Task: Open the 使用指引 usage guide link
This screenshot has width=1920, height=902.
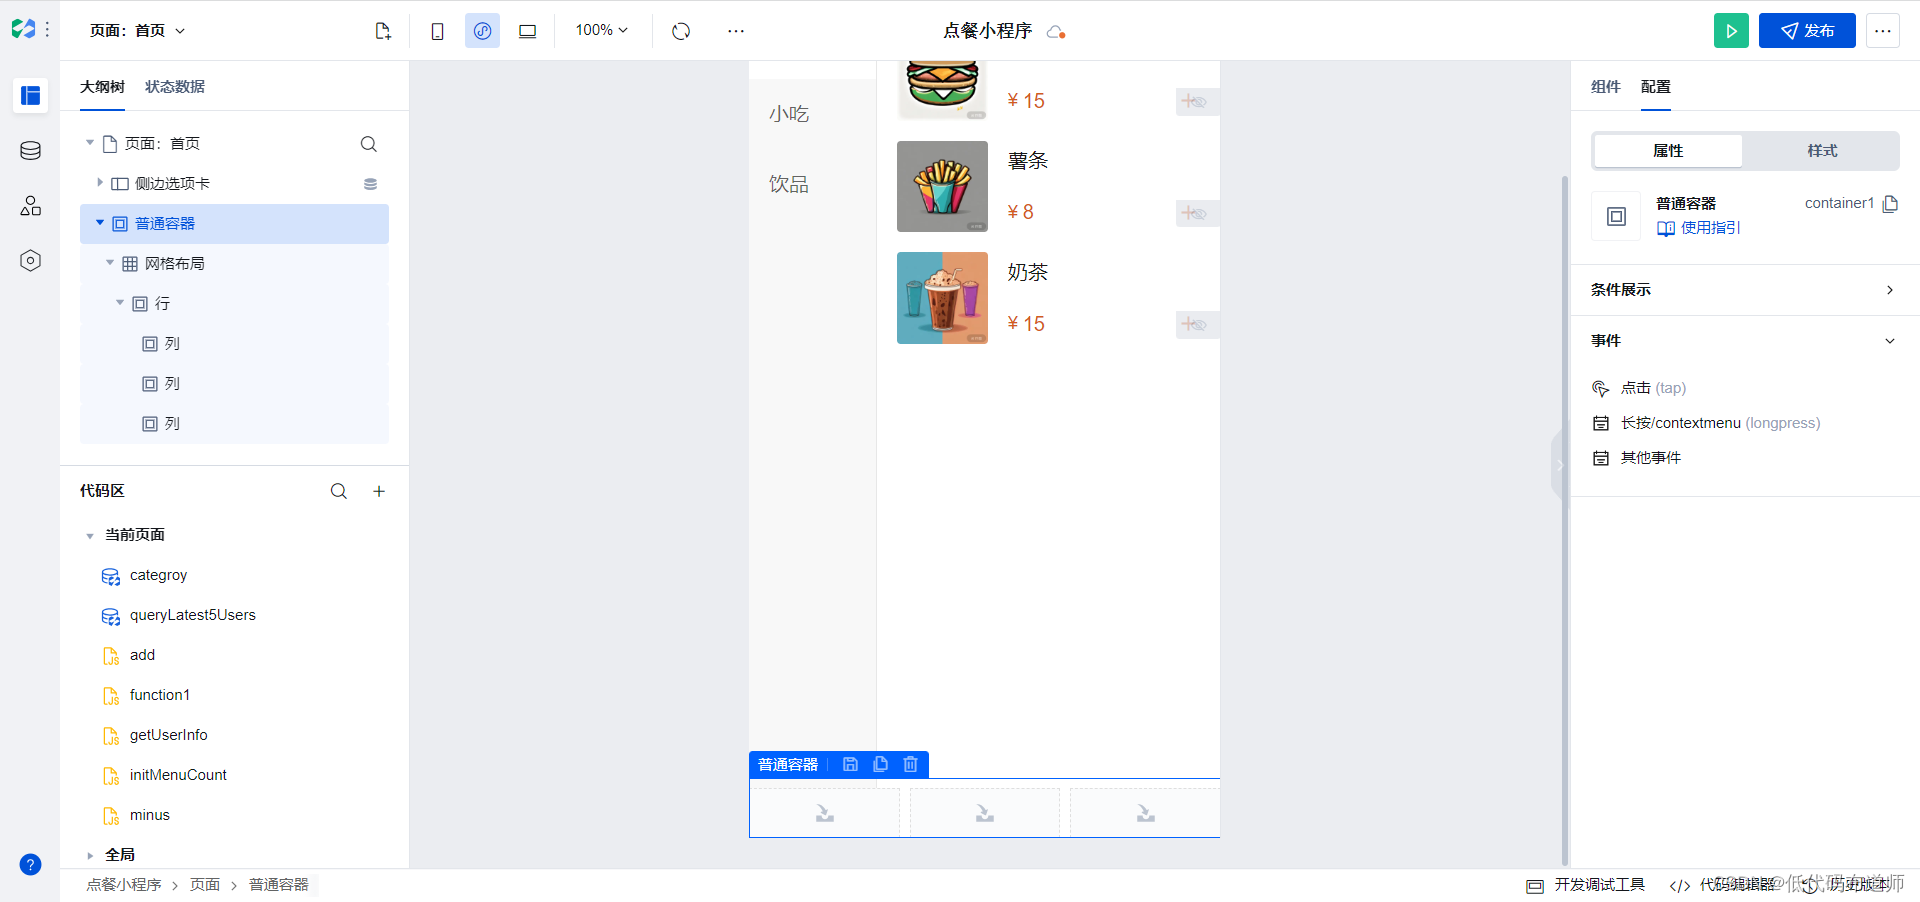Action: click(x=1699, y=228)
